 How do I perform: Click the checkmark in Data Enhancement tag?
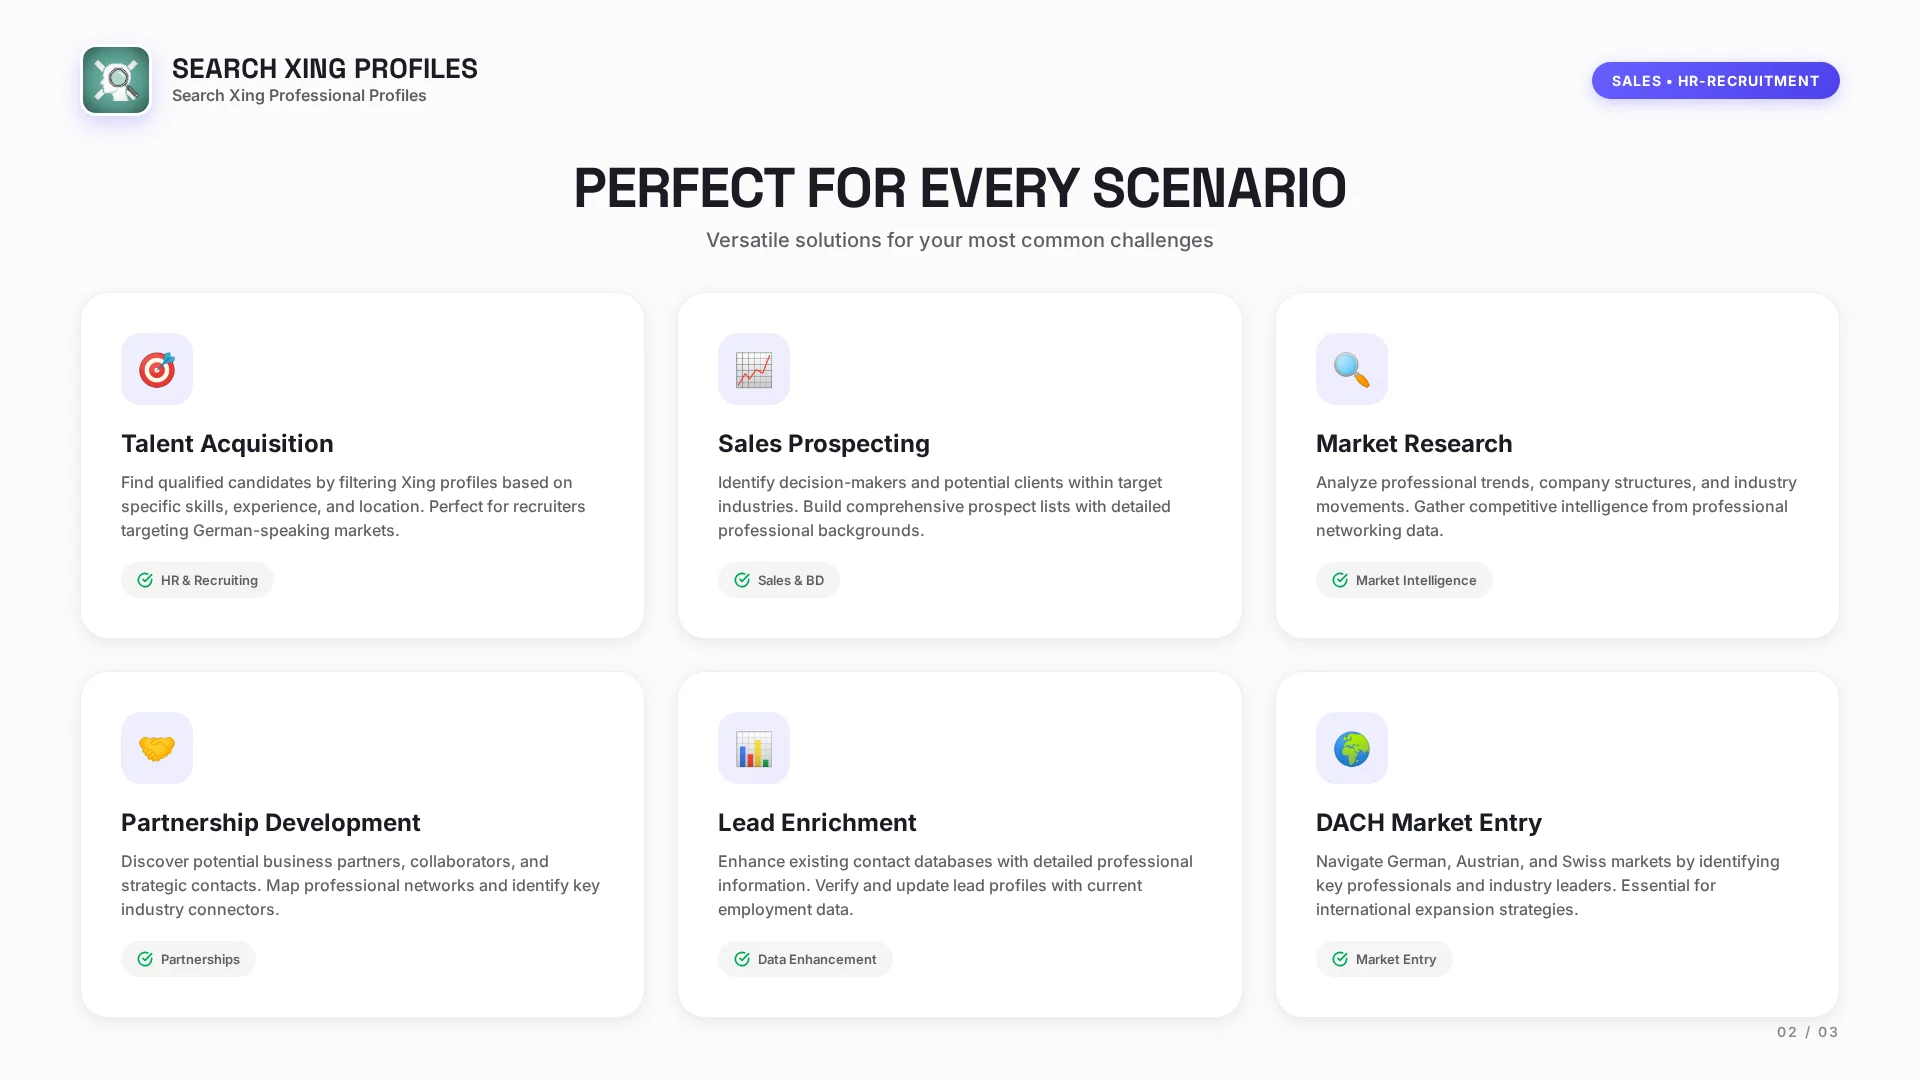click(x=742, y=959)
